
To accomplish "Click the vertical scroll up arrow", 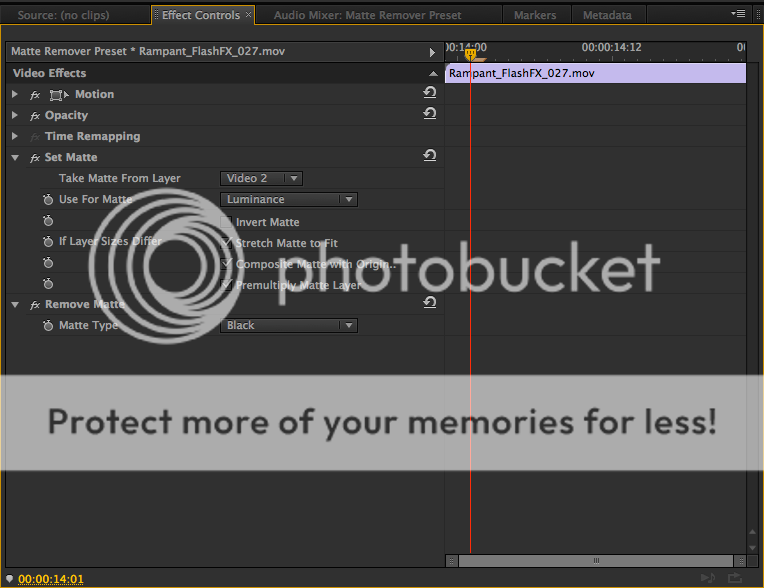I will point(752,531).
